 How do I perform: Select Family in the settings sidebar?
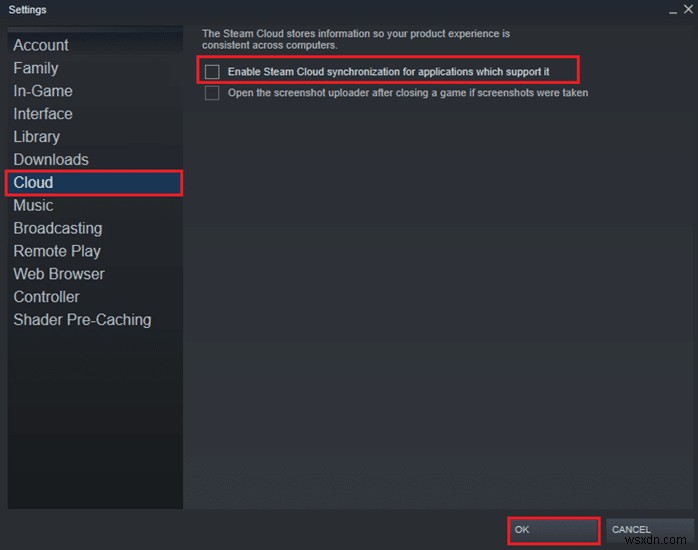coord(36,68)
